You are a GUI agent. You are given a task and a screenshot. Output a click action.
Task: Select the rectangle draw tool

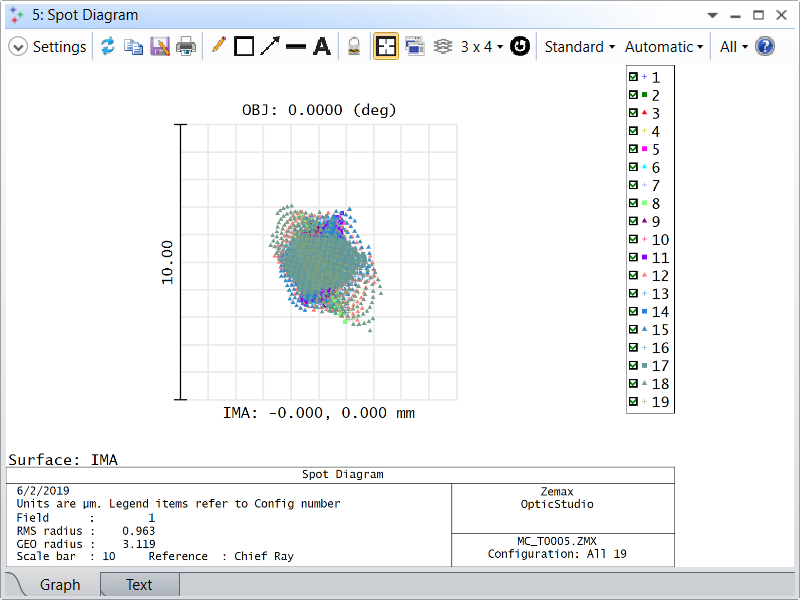click(x=244, y=47)
